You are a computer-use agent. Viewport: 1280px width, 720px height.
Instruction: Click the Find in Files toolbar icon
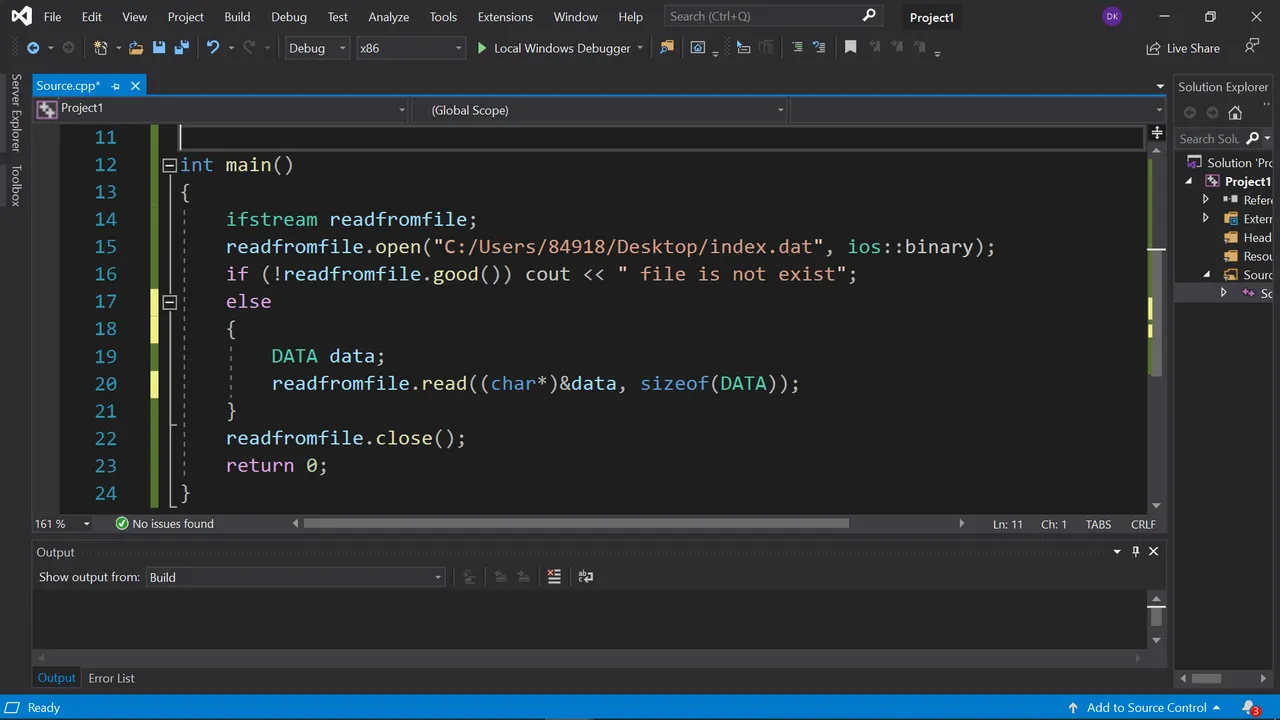(667, 48)
